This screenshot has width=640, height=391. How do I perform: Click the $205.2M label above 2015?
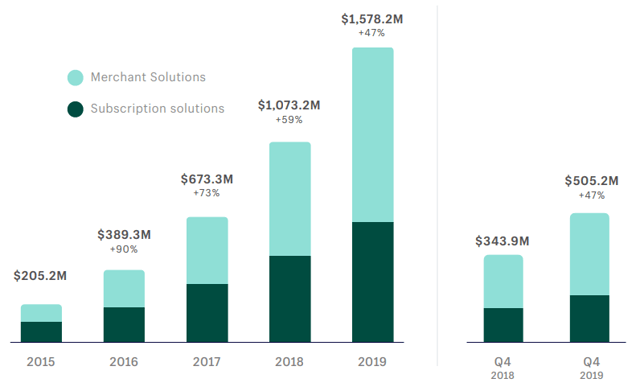40,276
